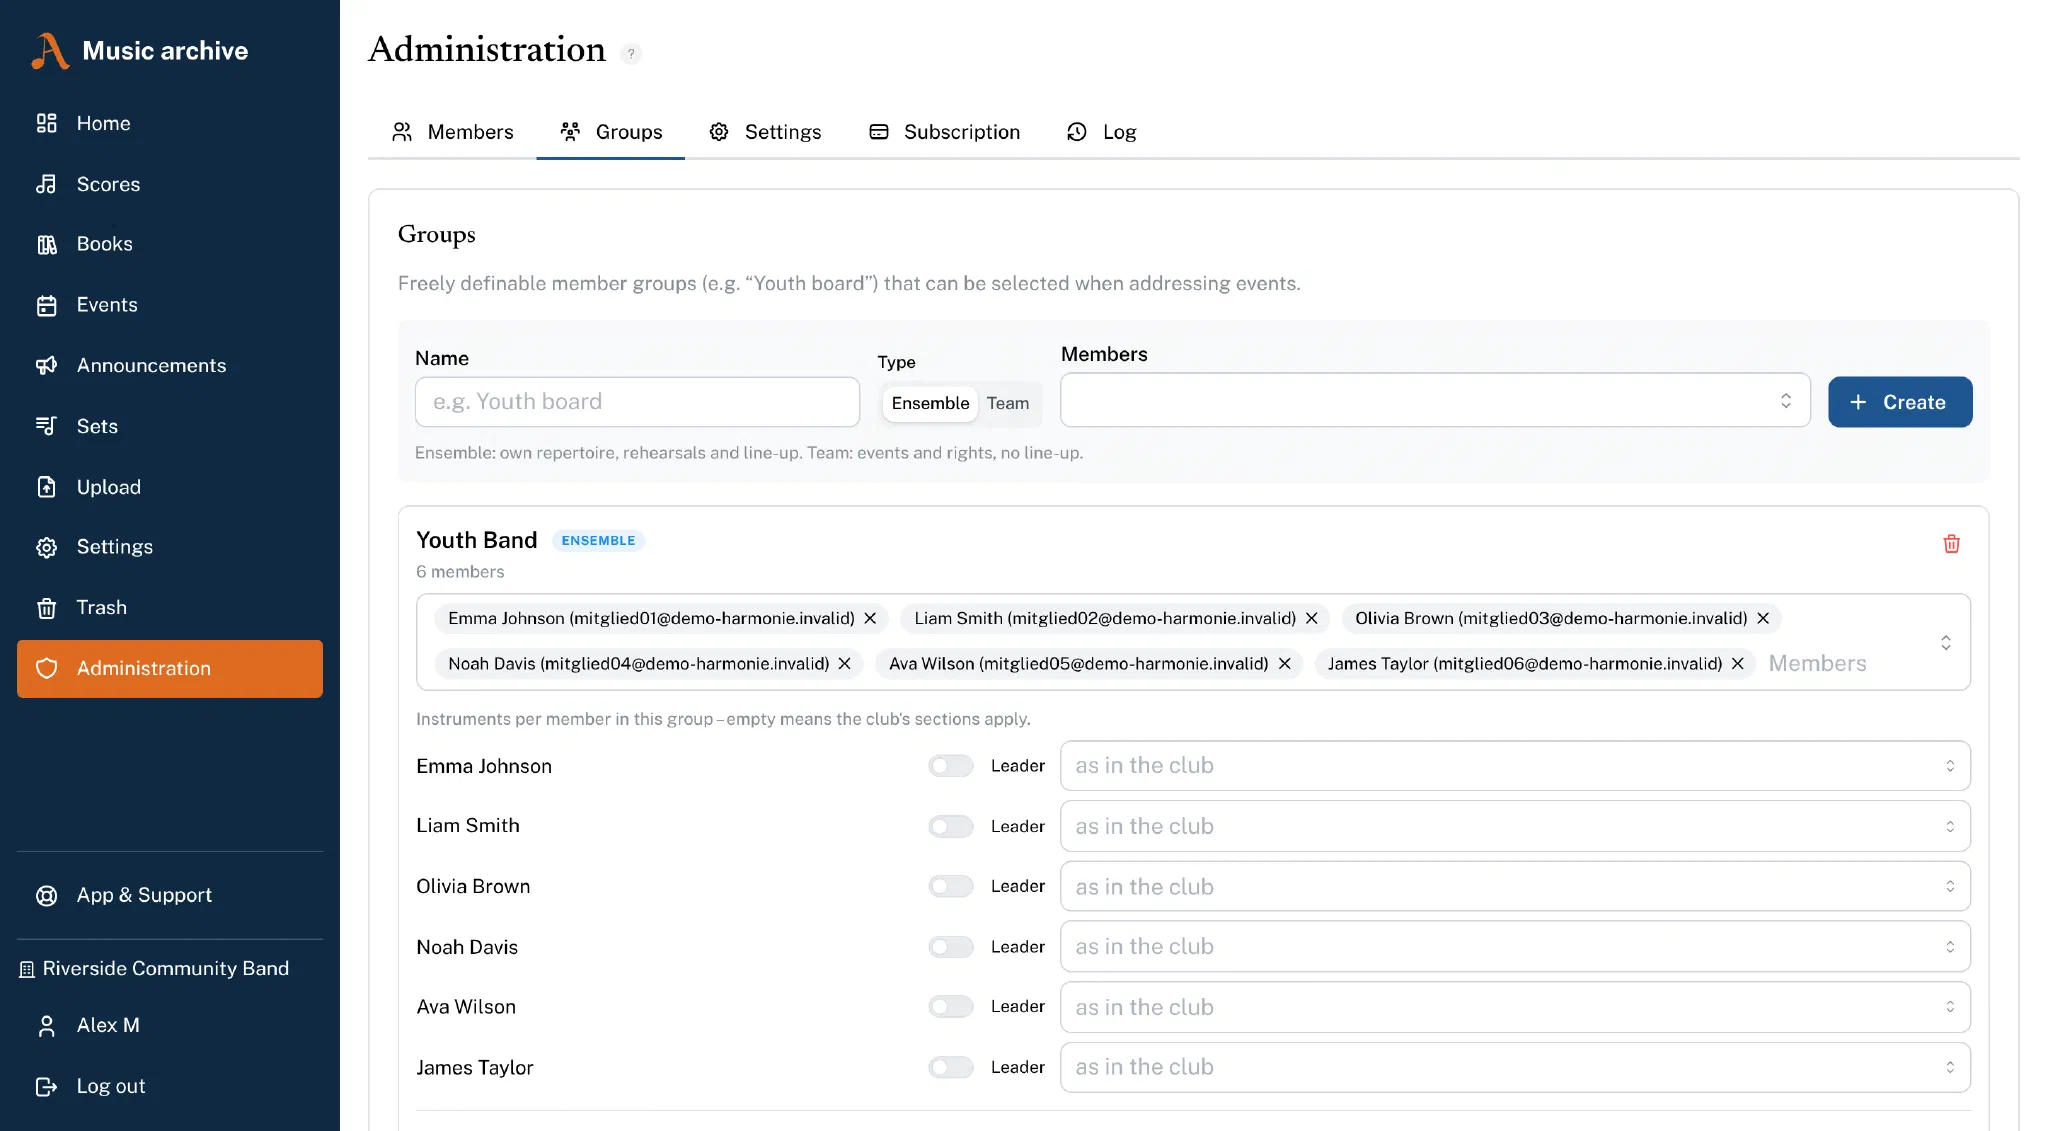This screenshot has width=2048, height=1131.
Task: Open instrument dropdown for Liam Smith
Action: (x=1515, y=826)
